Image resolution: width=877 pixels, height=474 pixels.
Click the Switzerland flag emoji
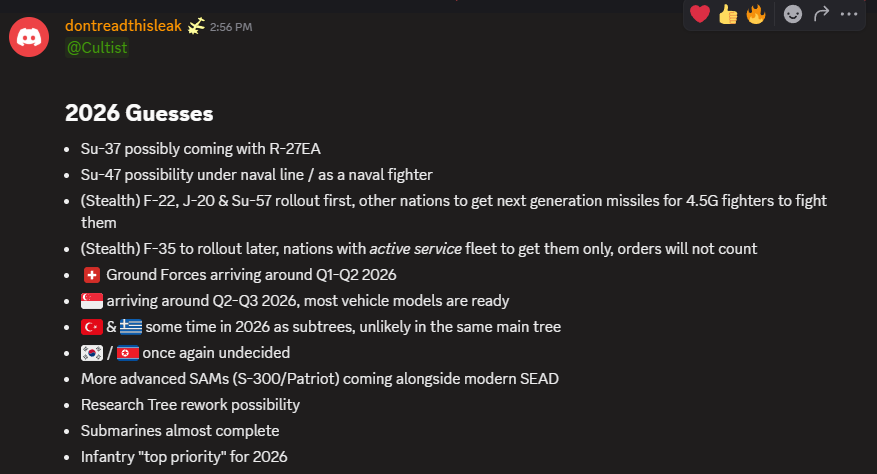[91, 274]
